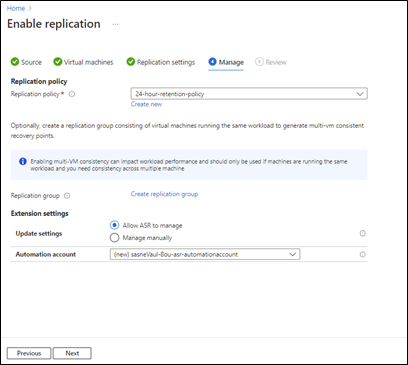Screen dimensions: 408x365
Task: Open the Automation account dropdown
Action: 205,254
